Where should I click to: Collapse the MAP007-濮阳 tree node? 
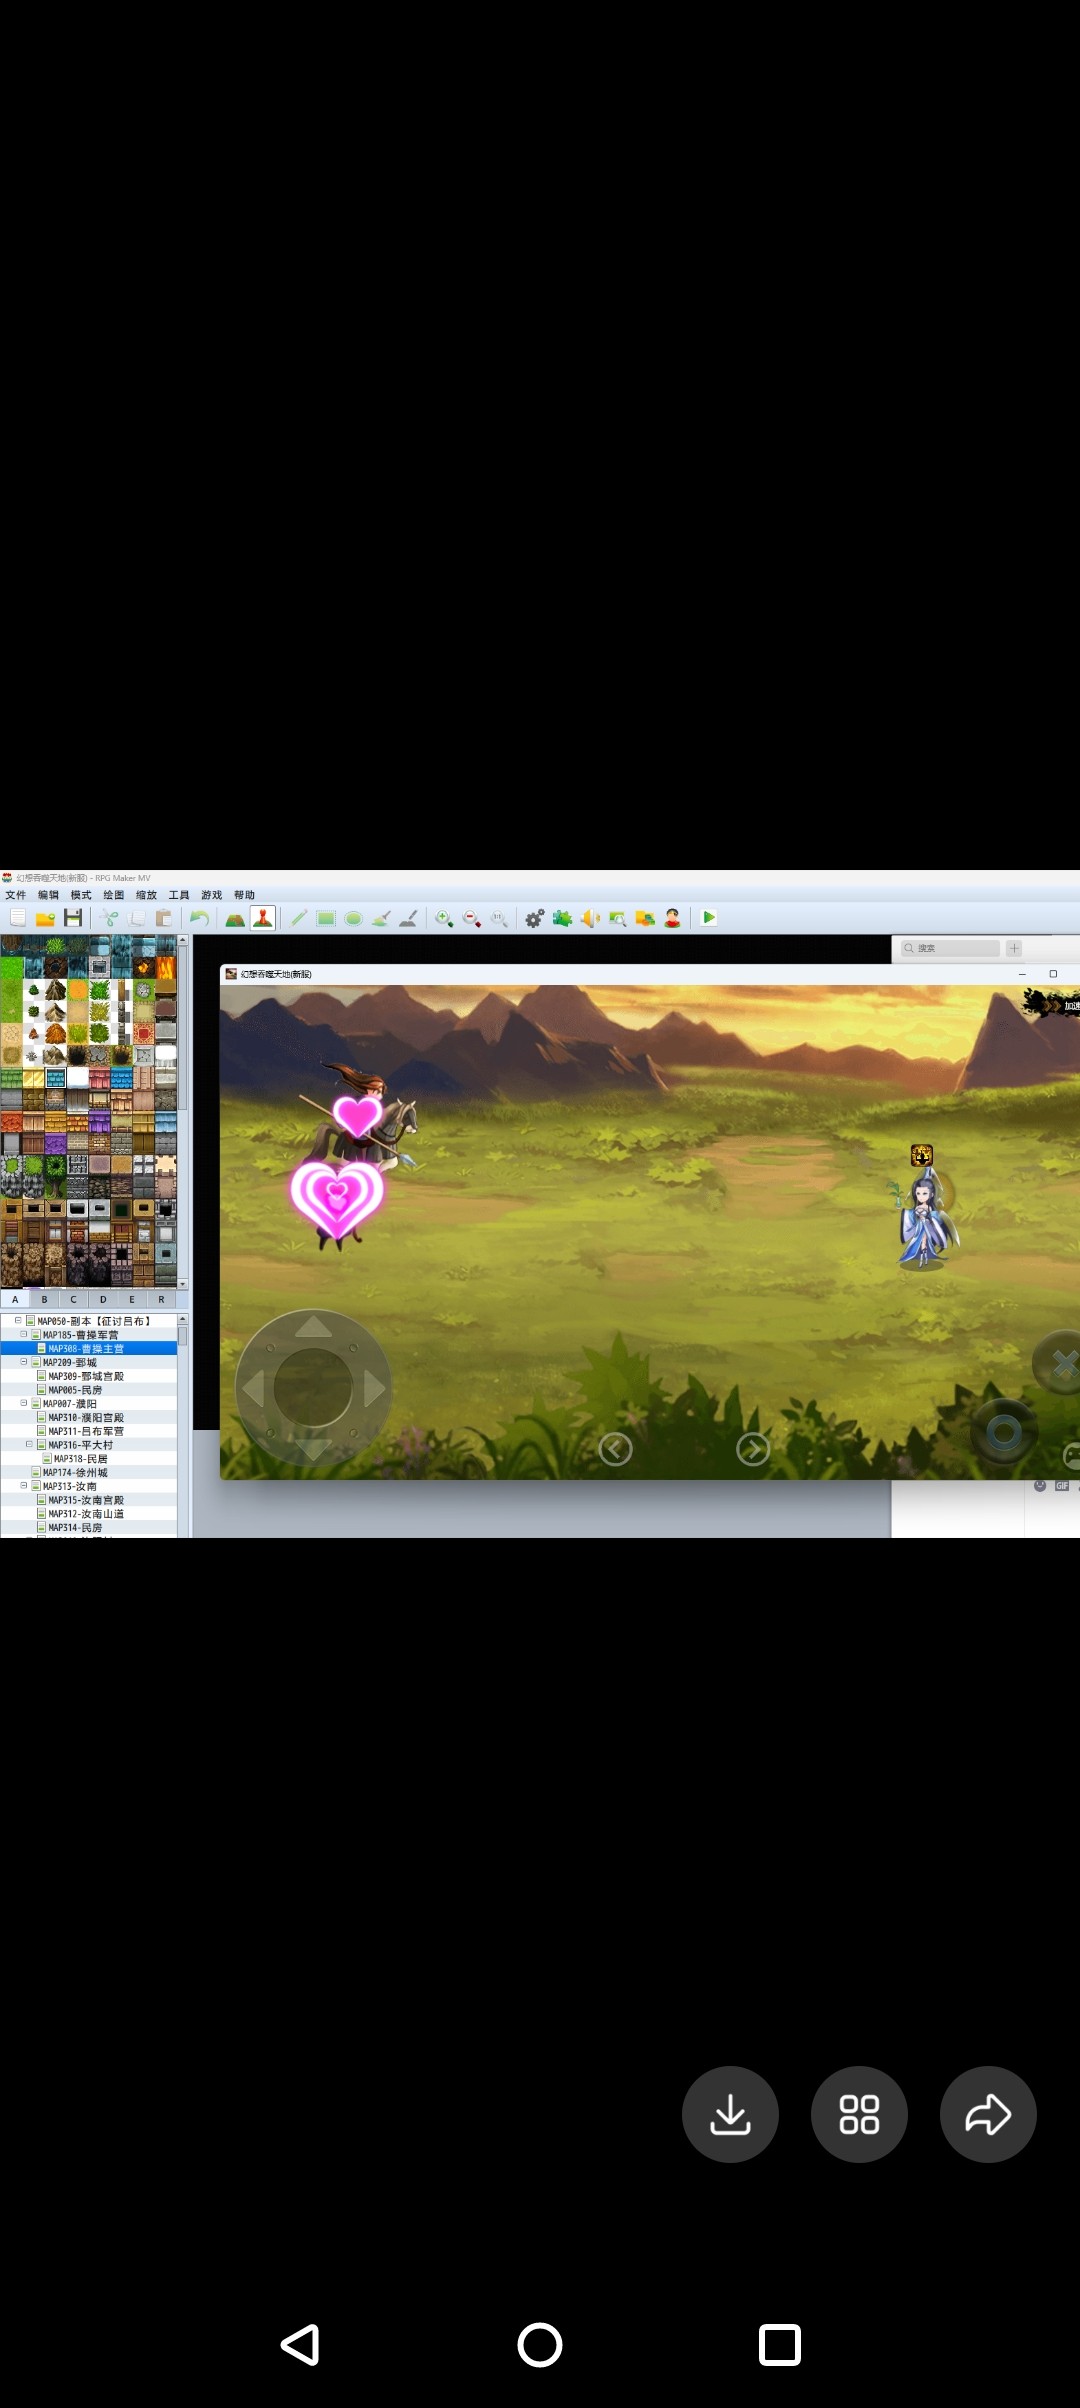click(24, 1403)
